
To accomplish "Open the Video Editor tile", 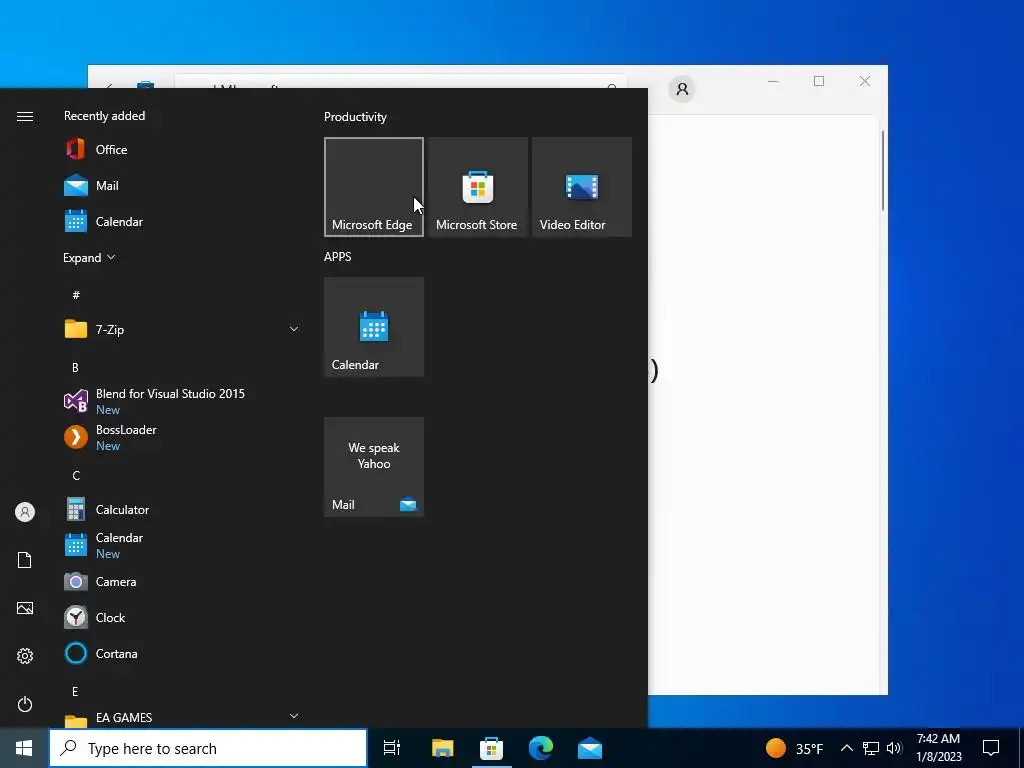I will click(x=582, y=187).
